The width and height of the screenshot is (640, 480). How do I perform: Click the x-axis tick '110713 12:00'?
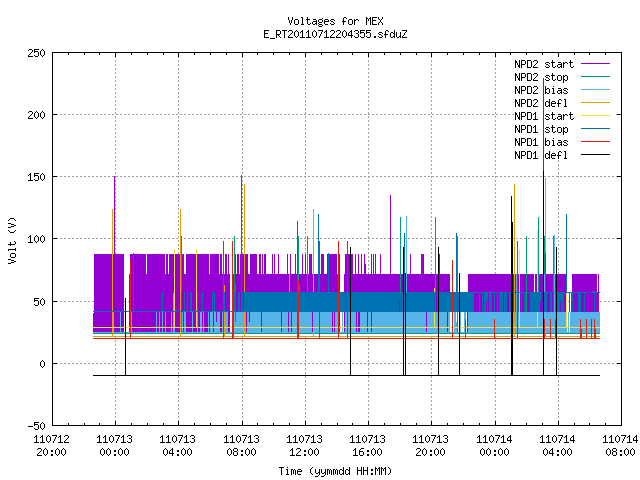click(x=304, y=446)
